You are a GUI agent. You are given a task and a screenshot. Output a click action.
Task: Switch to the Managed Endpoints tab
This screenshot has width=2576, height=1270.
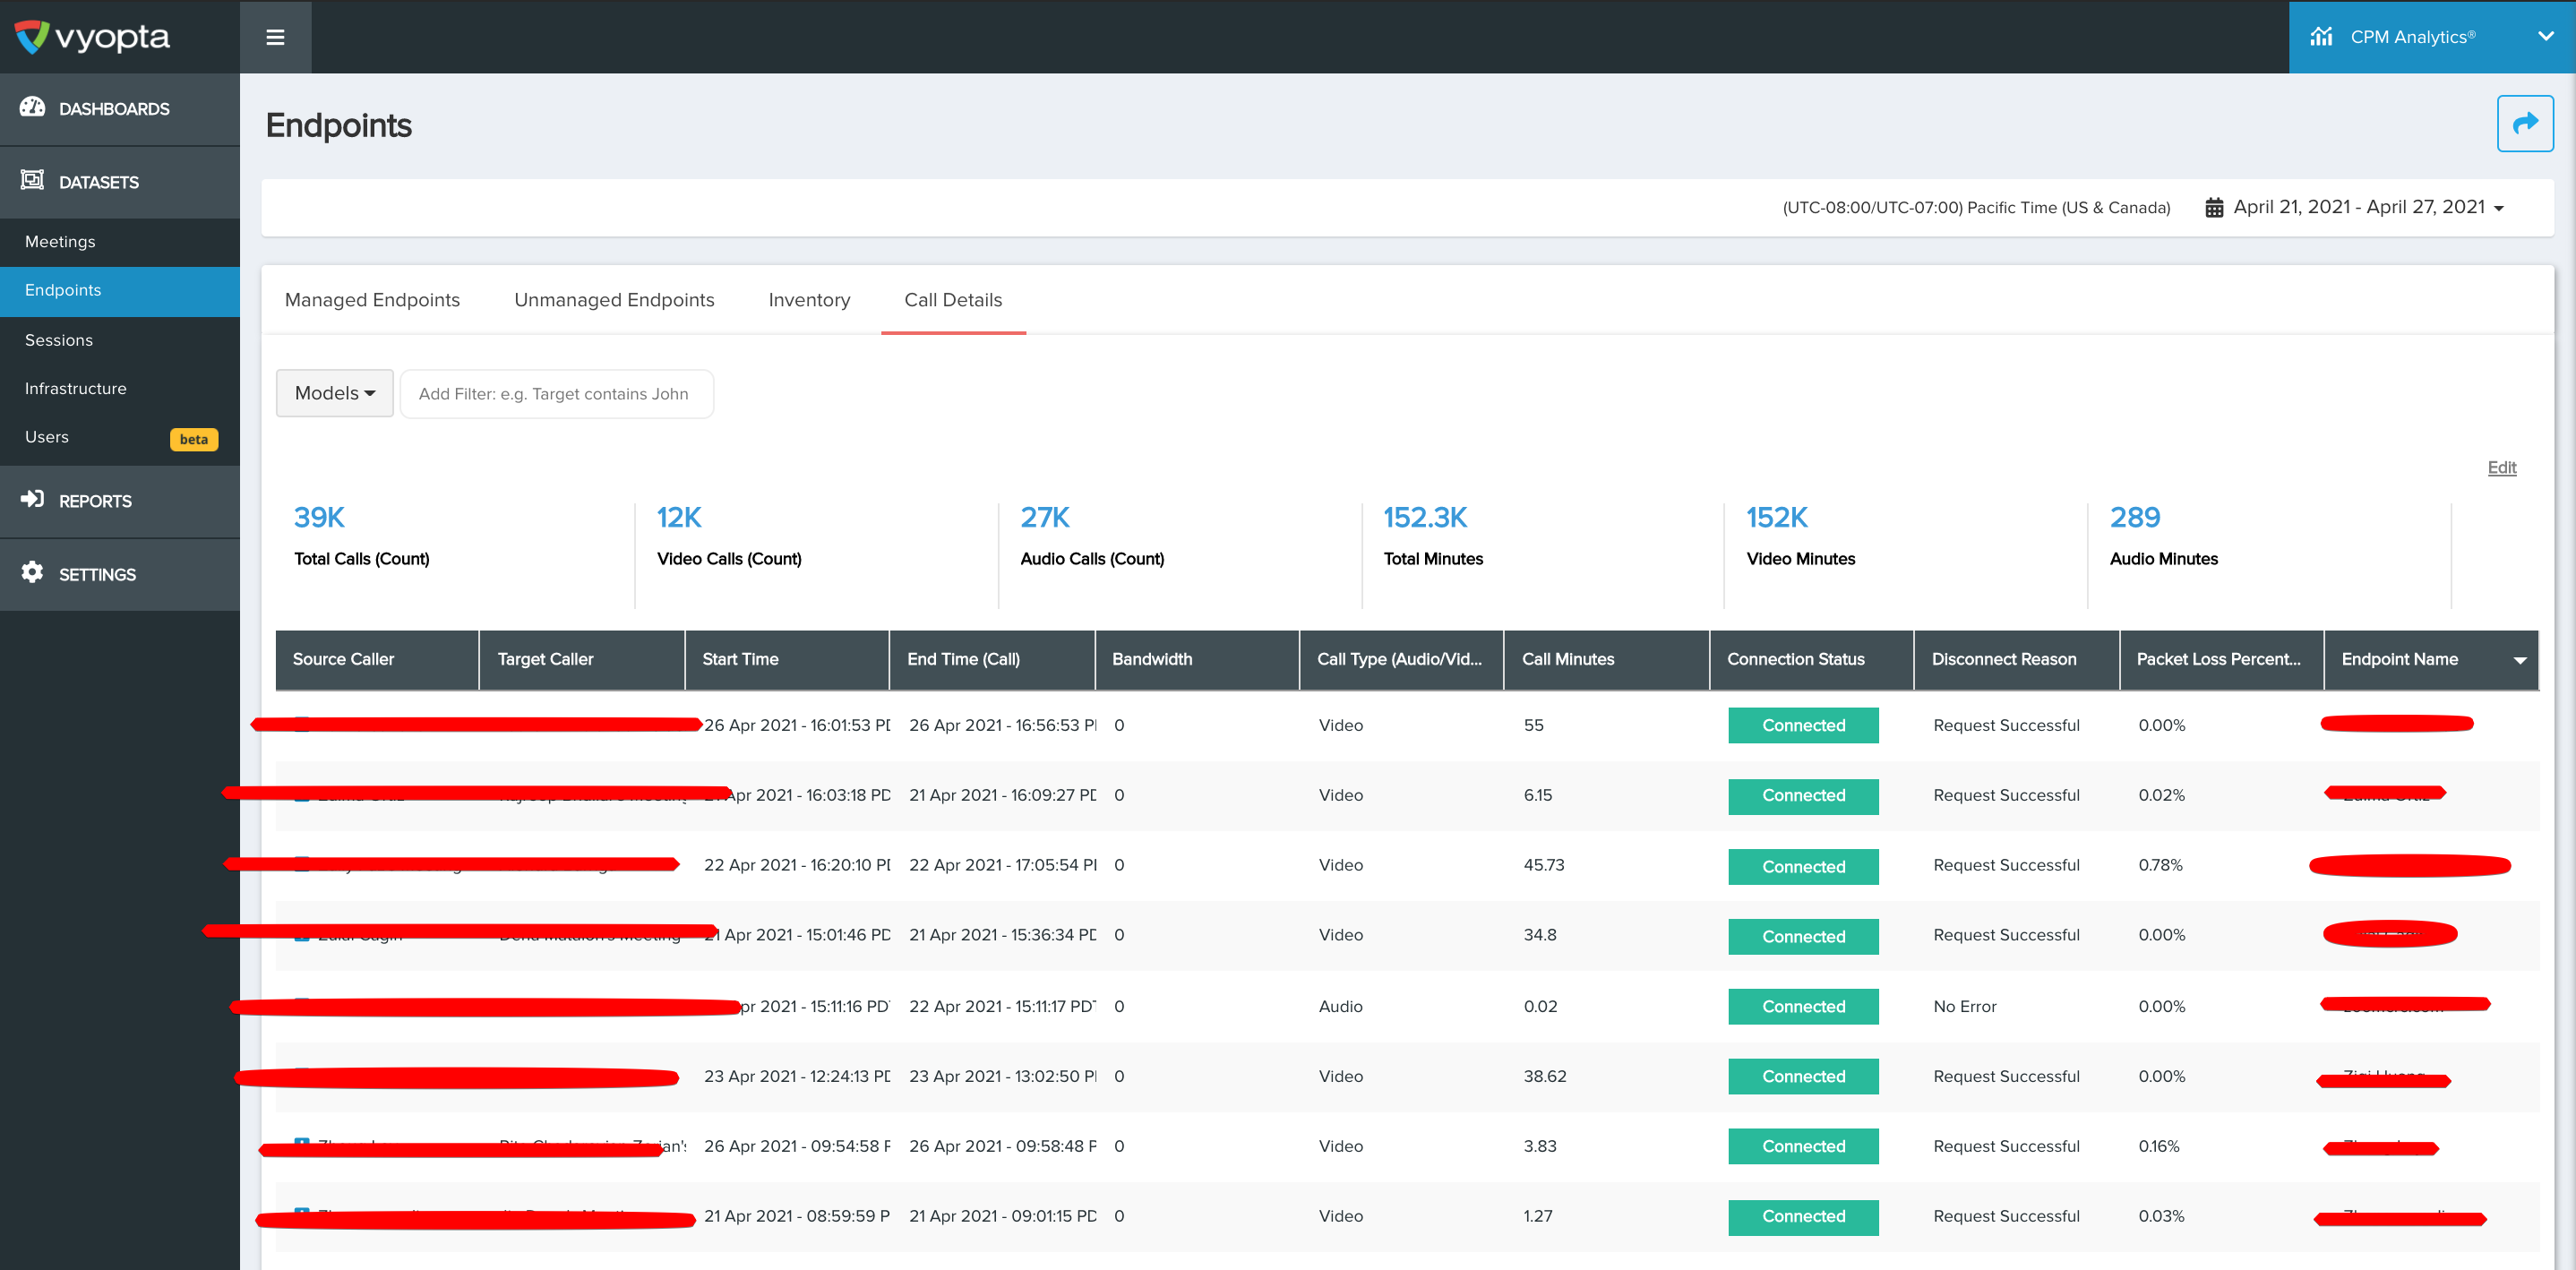tap(372, 300)
